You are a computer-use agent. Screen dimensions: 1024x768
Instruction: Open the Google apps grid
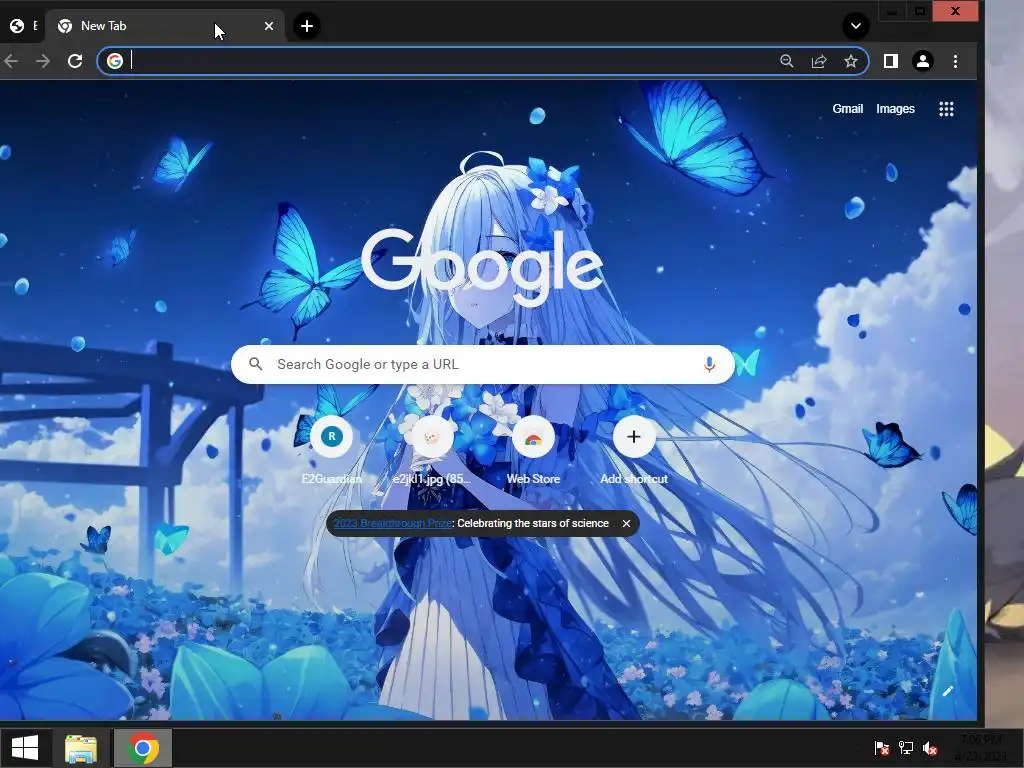pyautogui.click(x=946, y=109)
